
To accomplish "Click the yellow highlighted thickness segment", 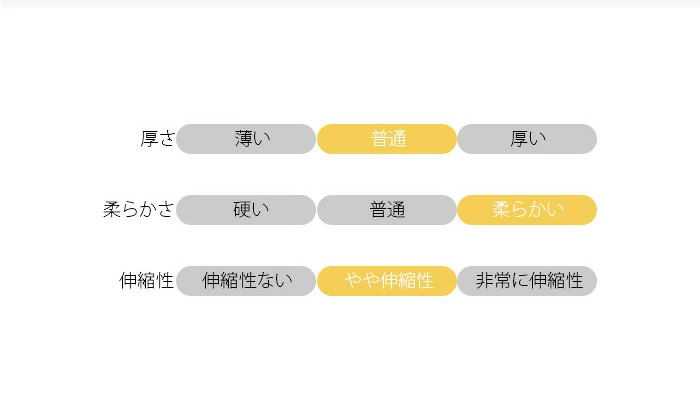I will tap(387, 139).
